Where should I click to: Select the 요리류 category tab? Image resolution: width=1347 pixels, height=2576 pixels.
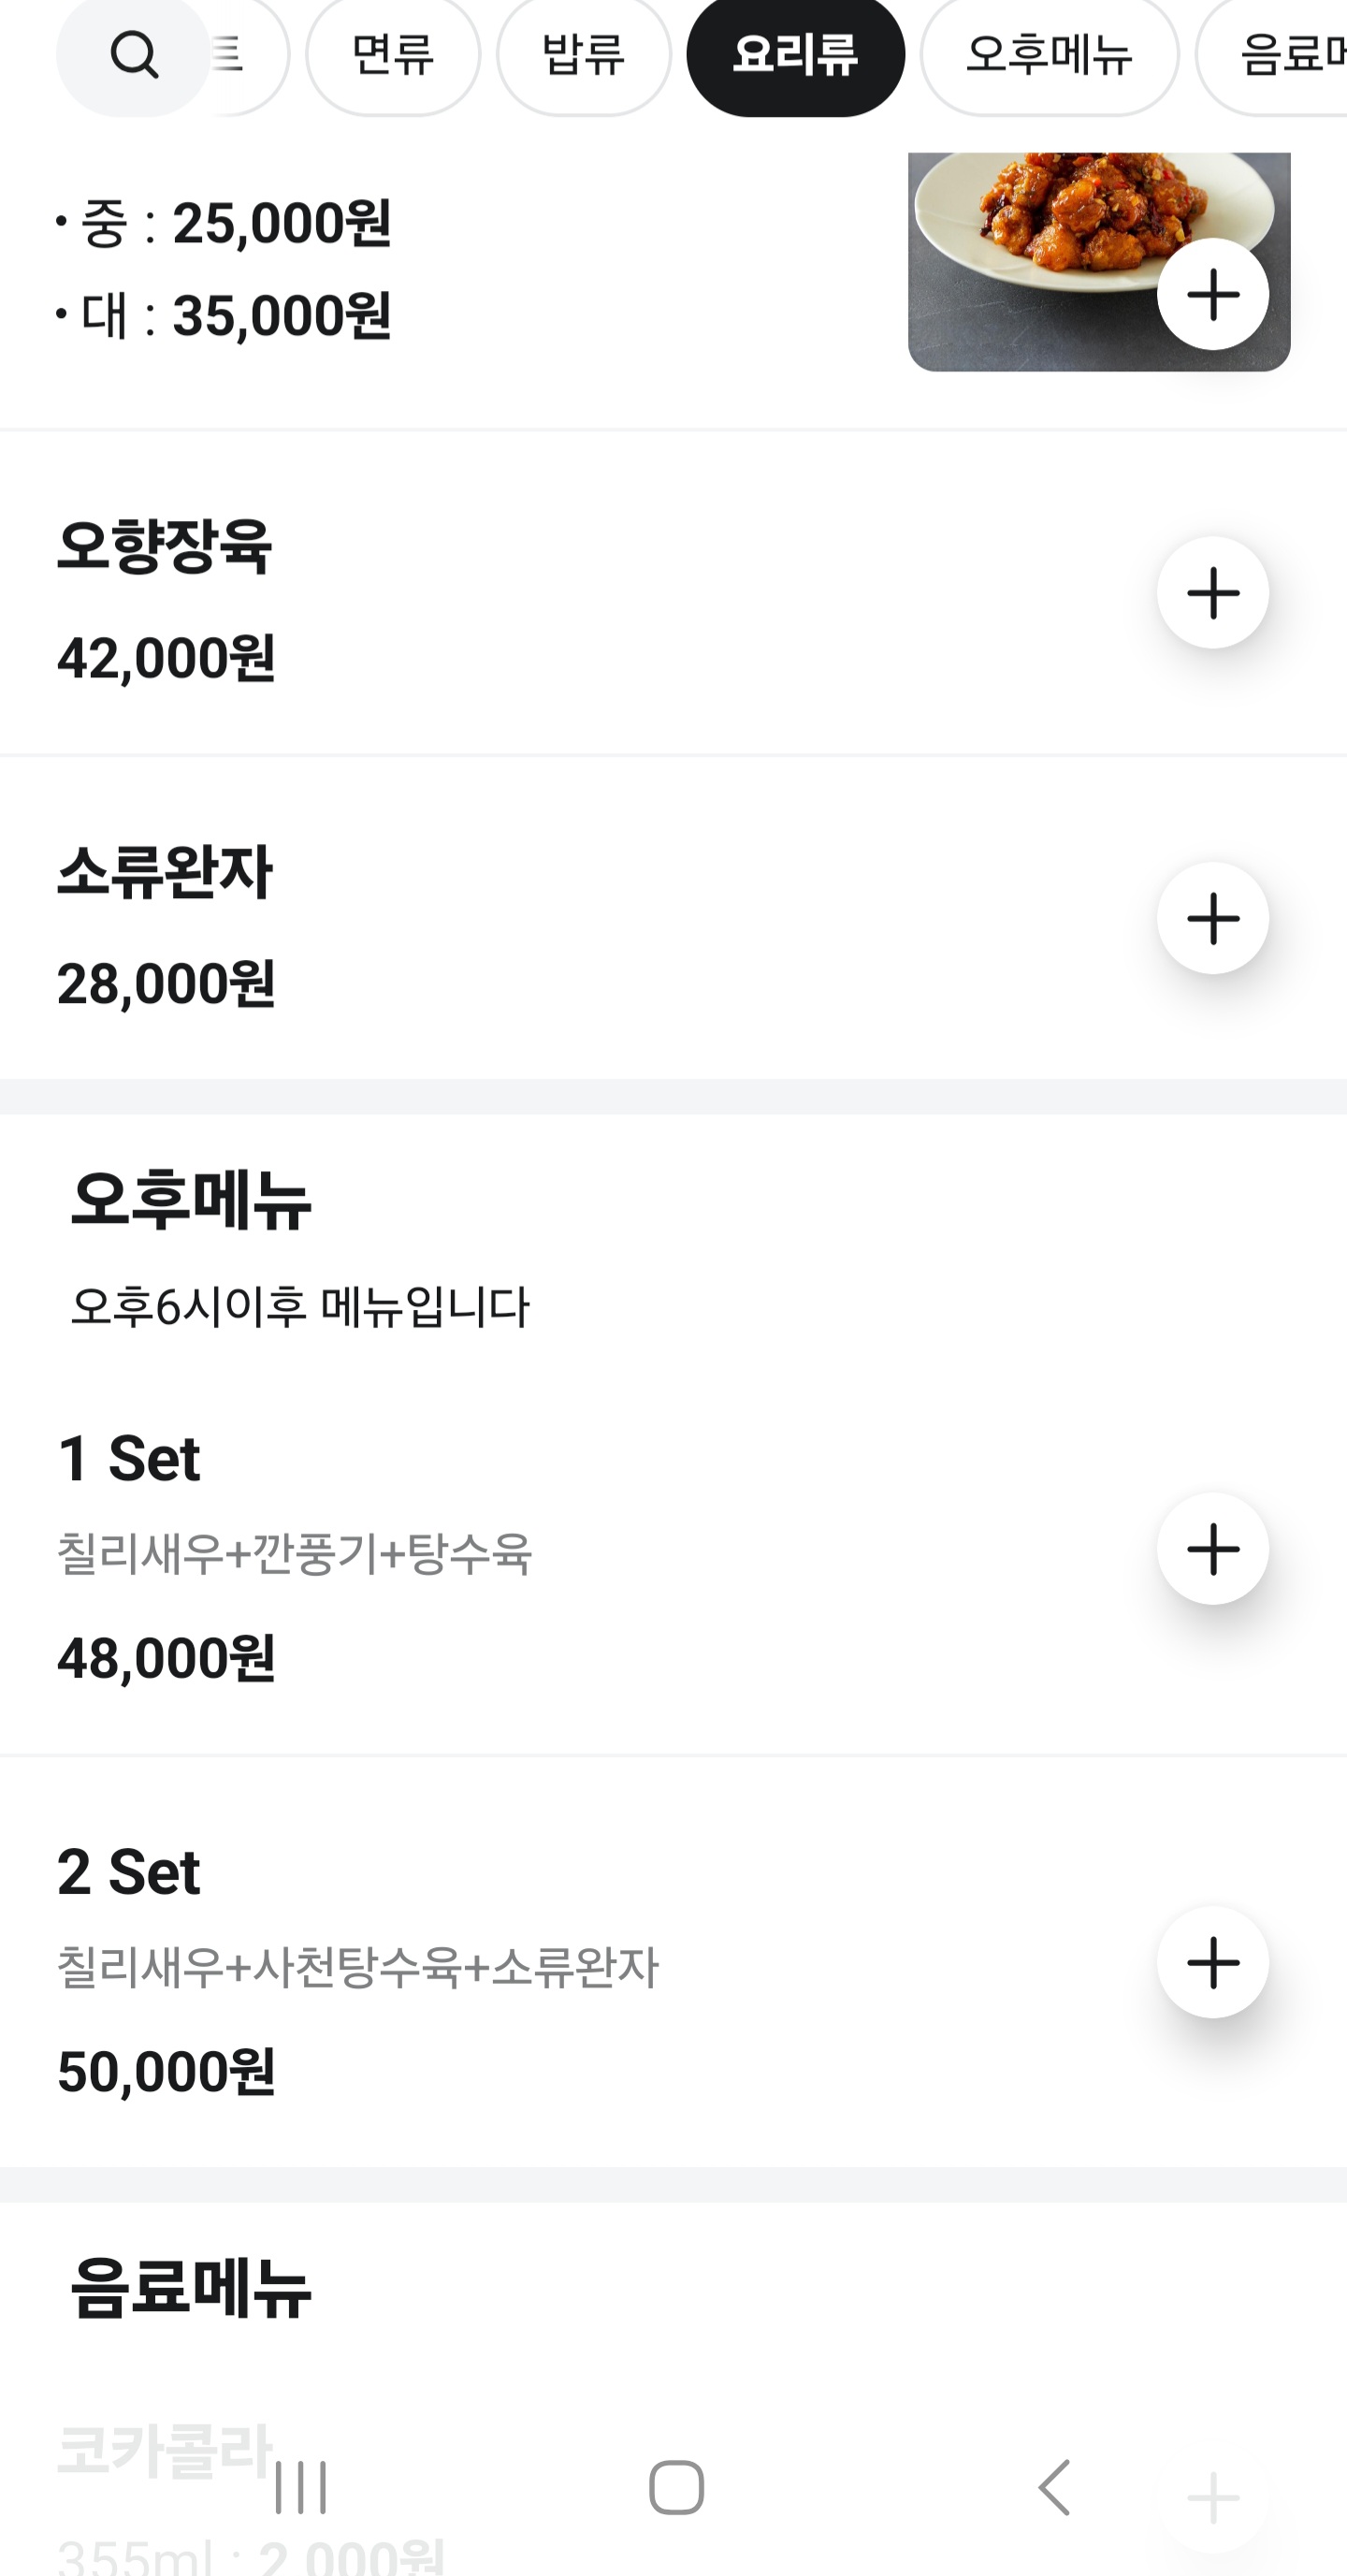click(x=795, y=55)
